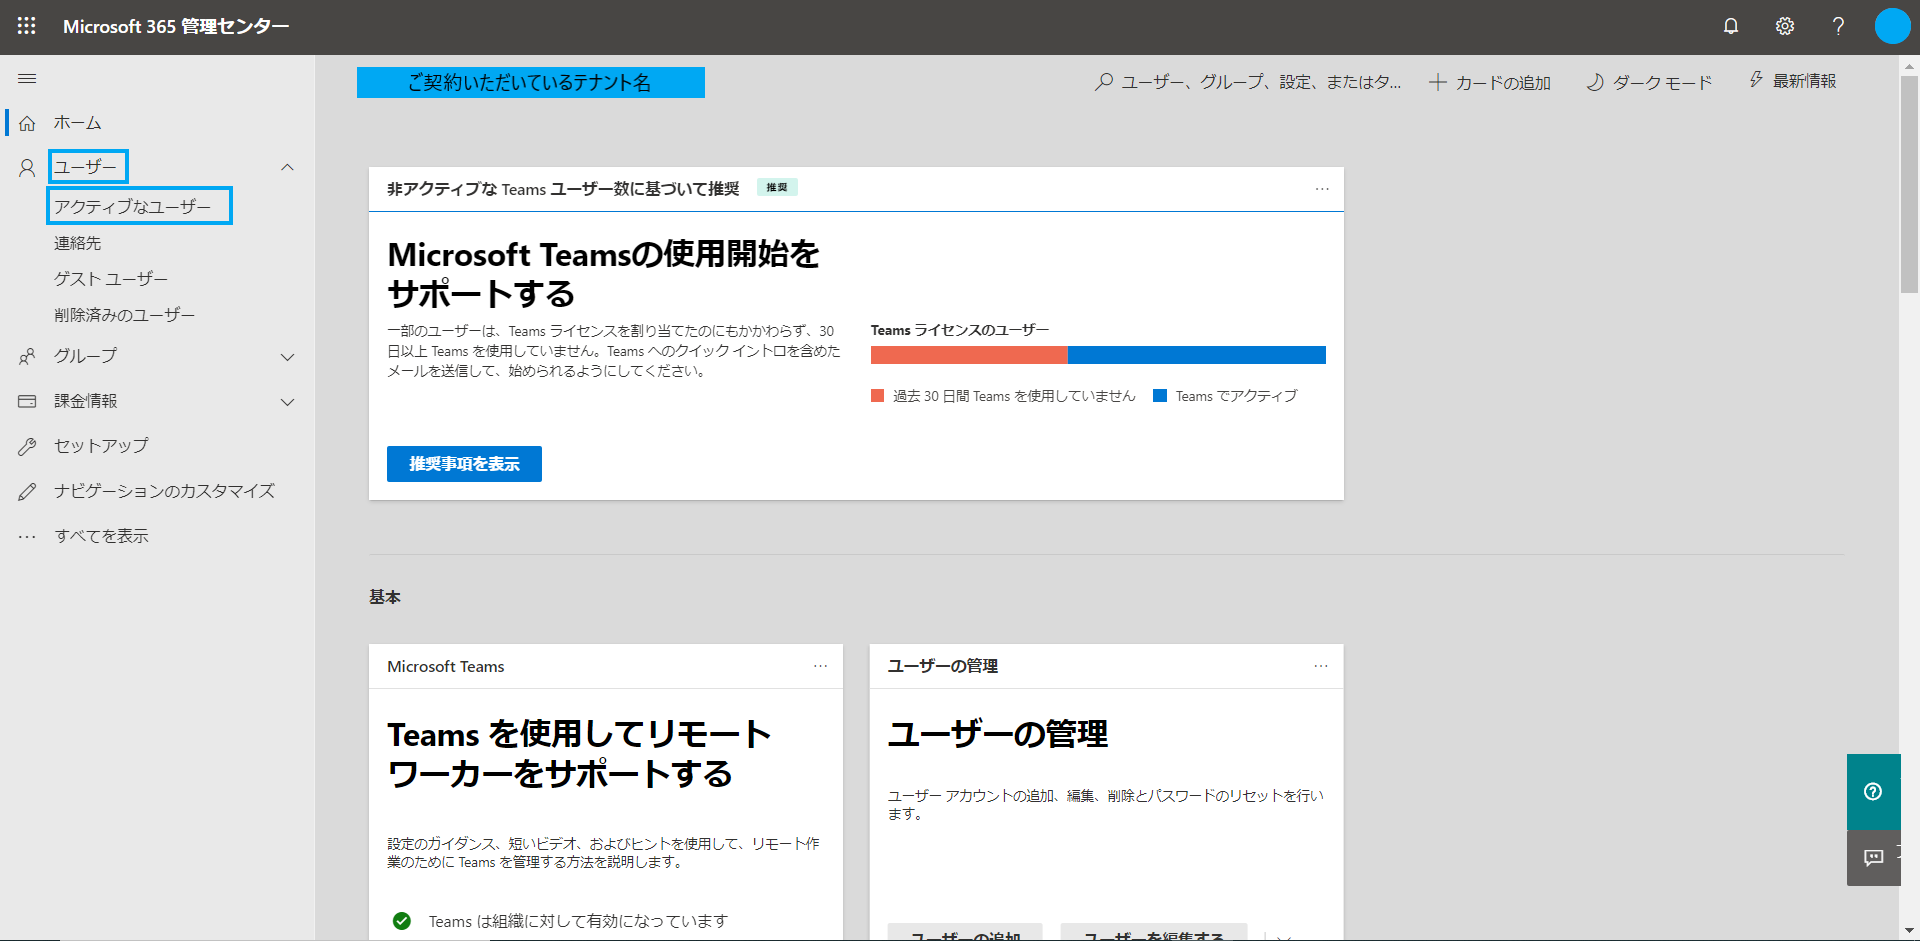Click the blue active Teams bar segment
The width and height of the screenshot is (1920, 941).
coord(1197,355)
